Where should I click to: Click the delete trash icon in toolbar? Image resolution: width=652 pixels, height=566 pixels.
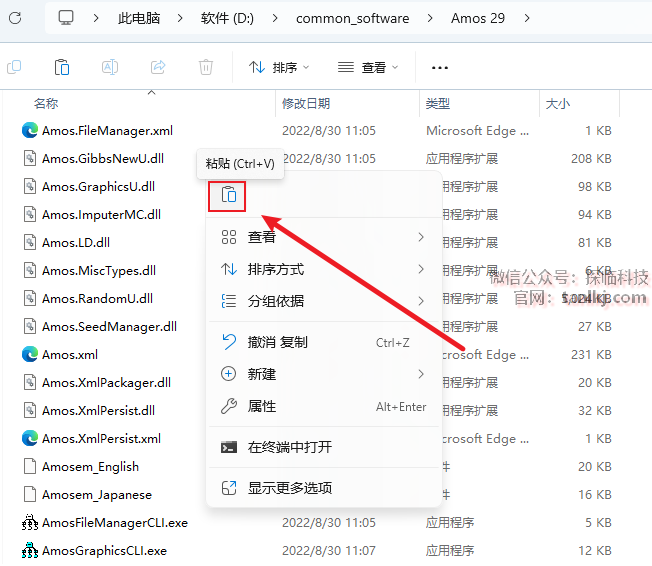[206, 67]
